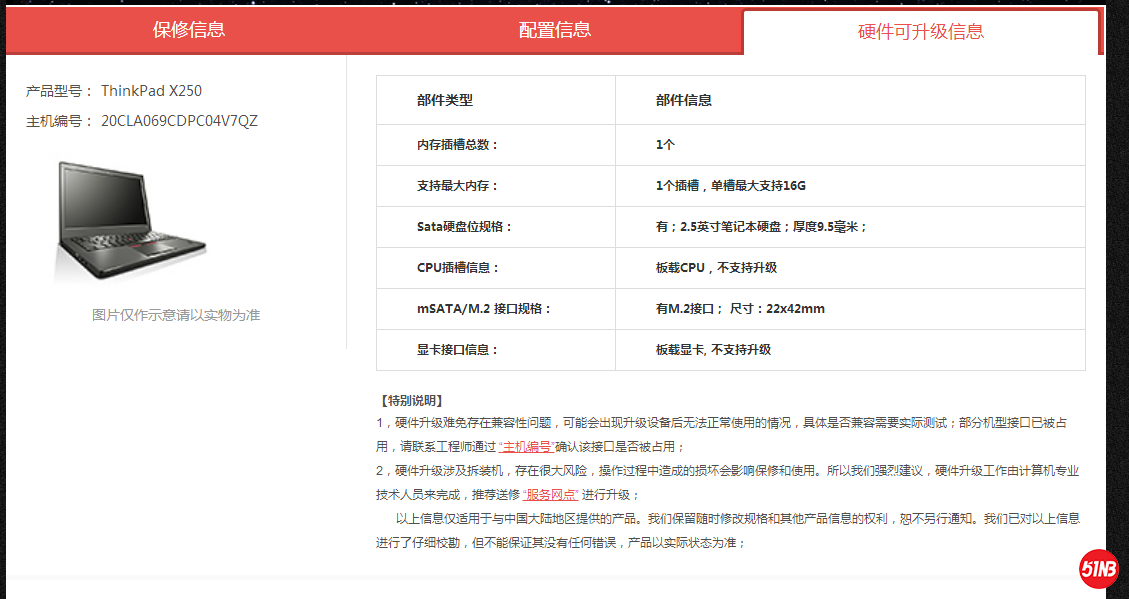Click the 部件类型 column header

pos(445,100)
